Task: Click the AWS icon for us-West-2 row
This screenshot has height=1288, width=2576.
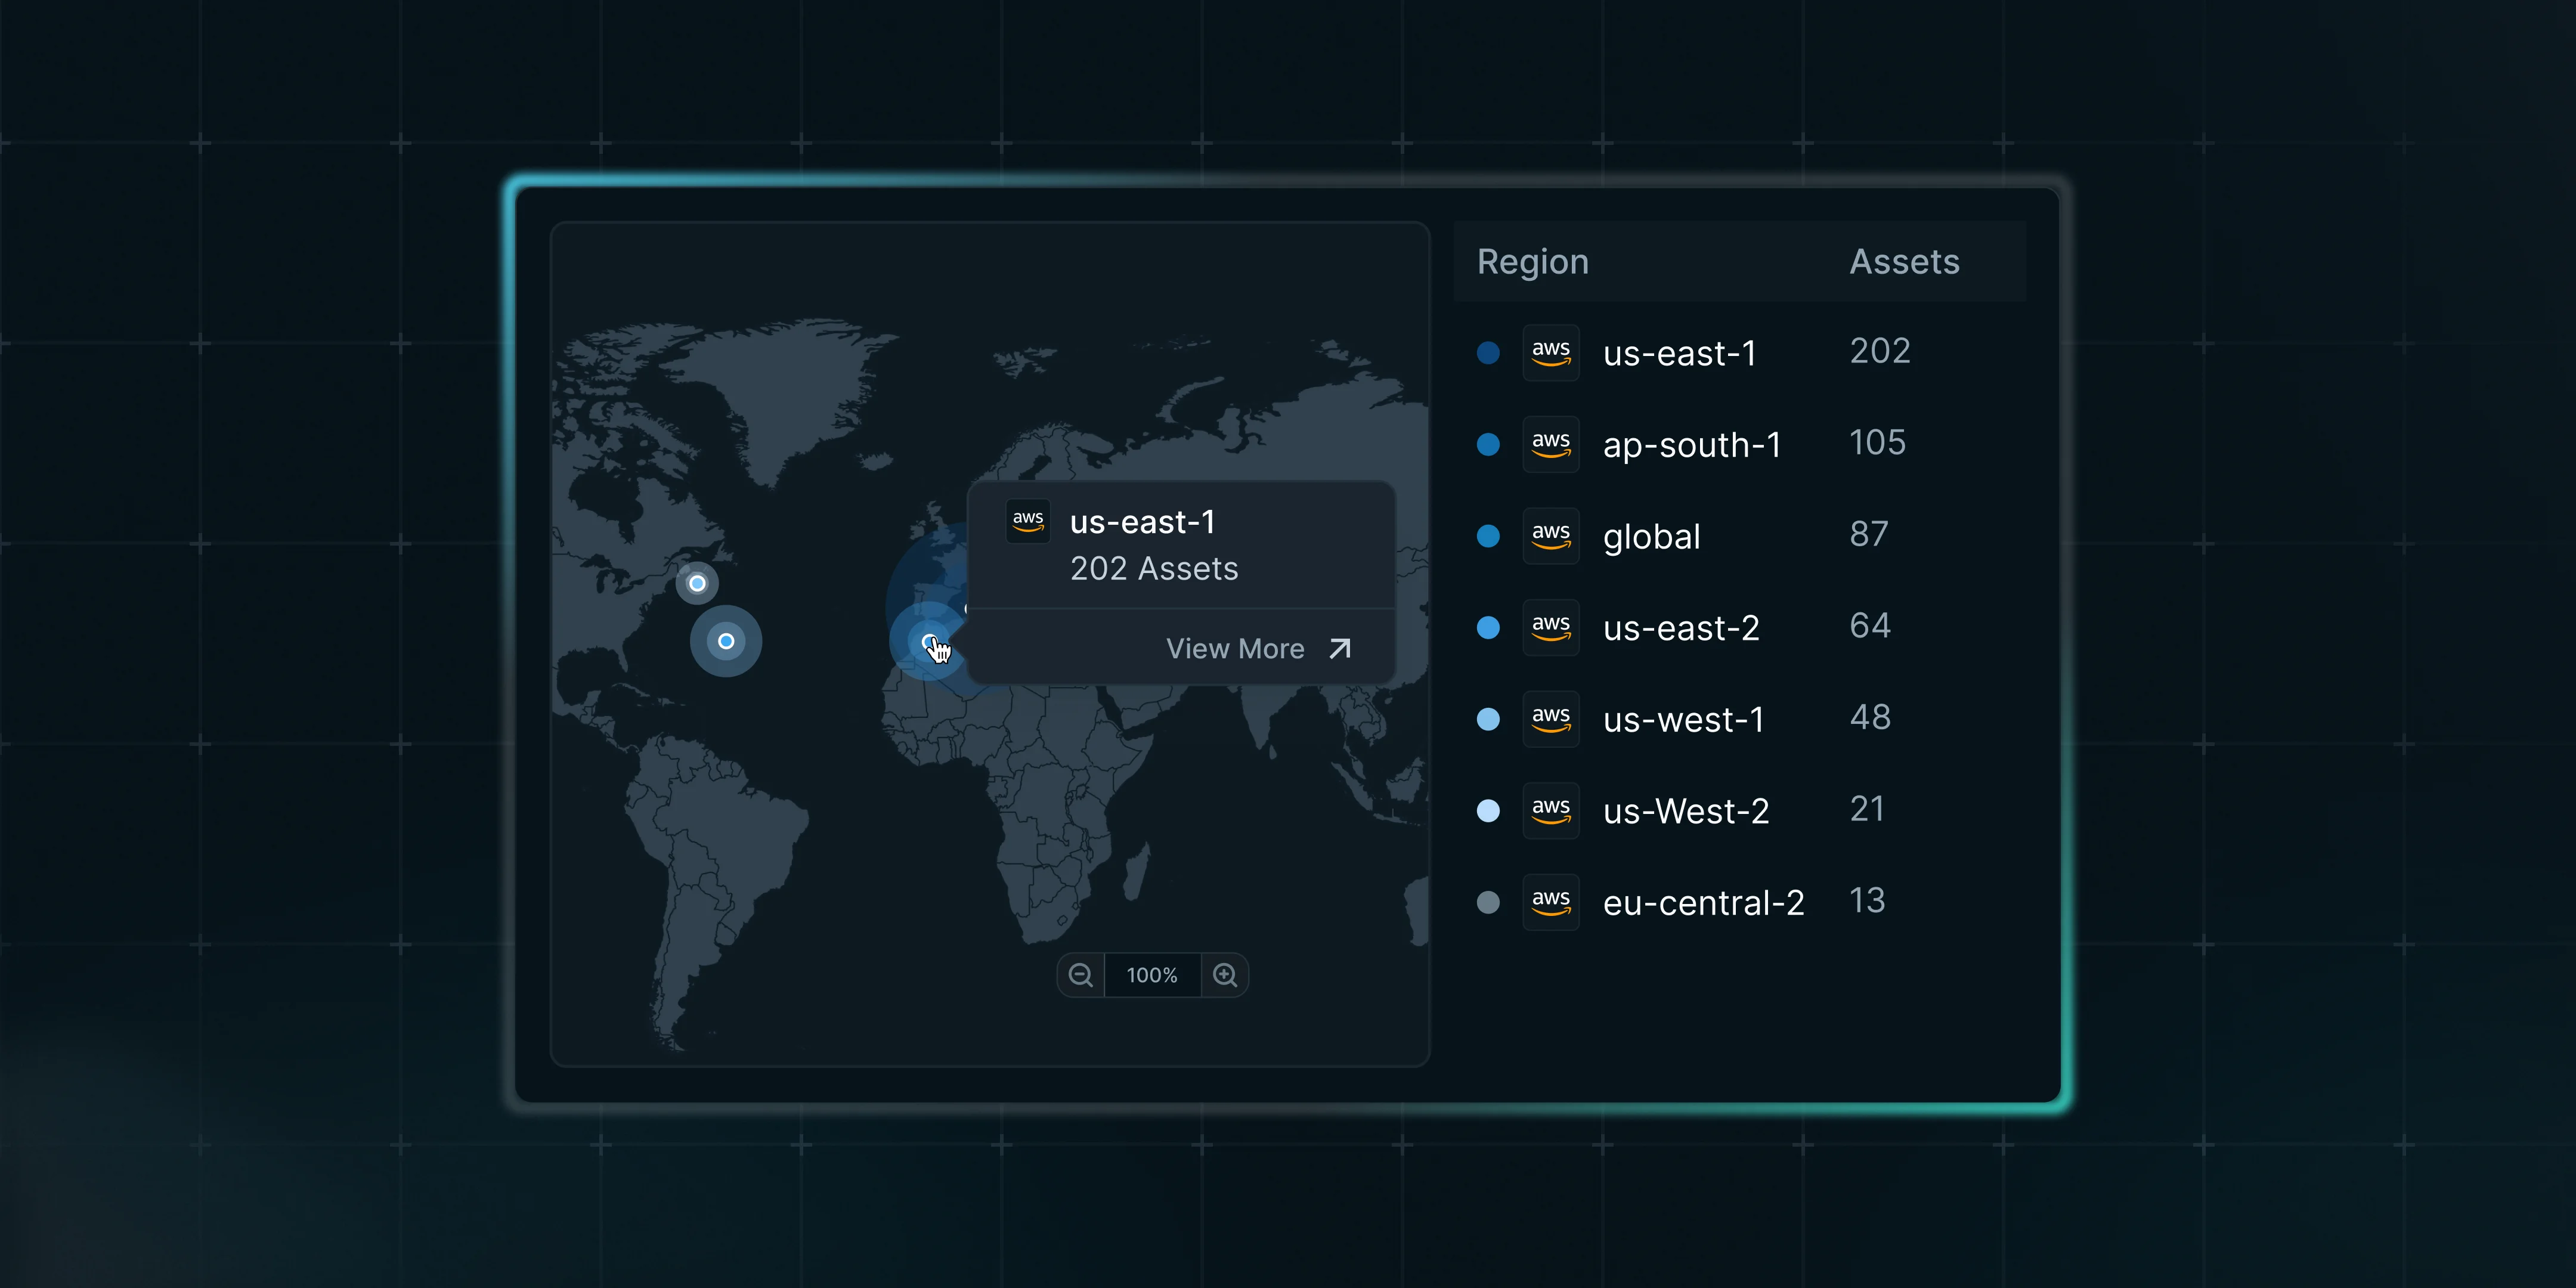Action: coord(1551,810)
